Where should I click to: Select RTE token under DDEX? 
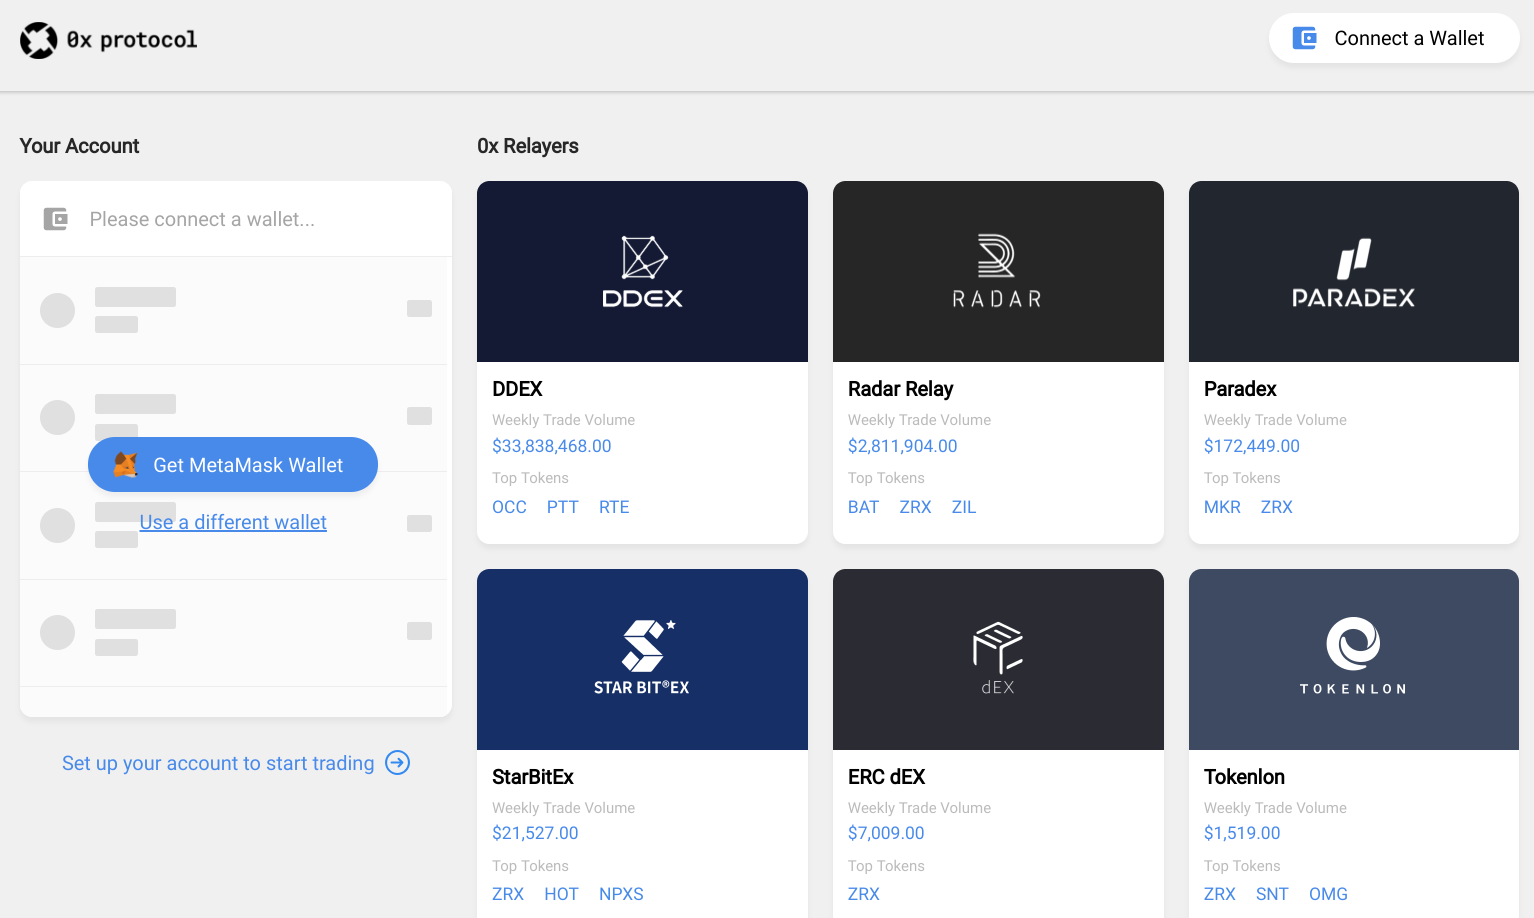point(614,507)
